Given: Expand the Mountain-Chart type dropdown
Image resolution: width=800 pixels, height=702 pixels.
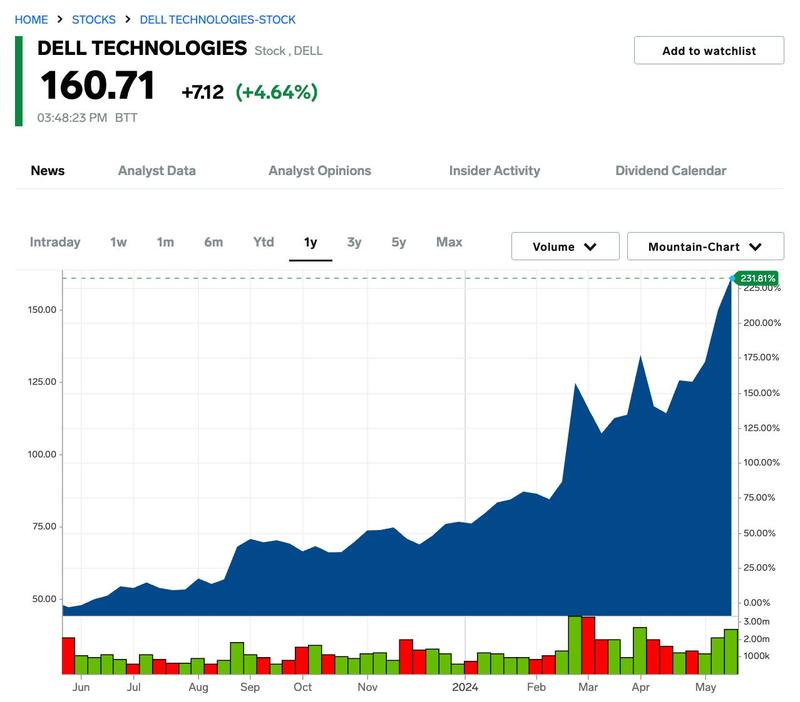Looking at the screenshot, I should pyautogui.click(x=705, y=246).
